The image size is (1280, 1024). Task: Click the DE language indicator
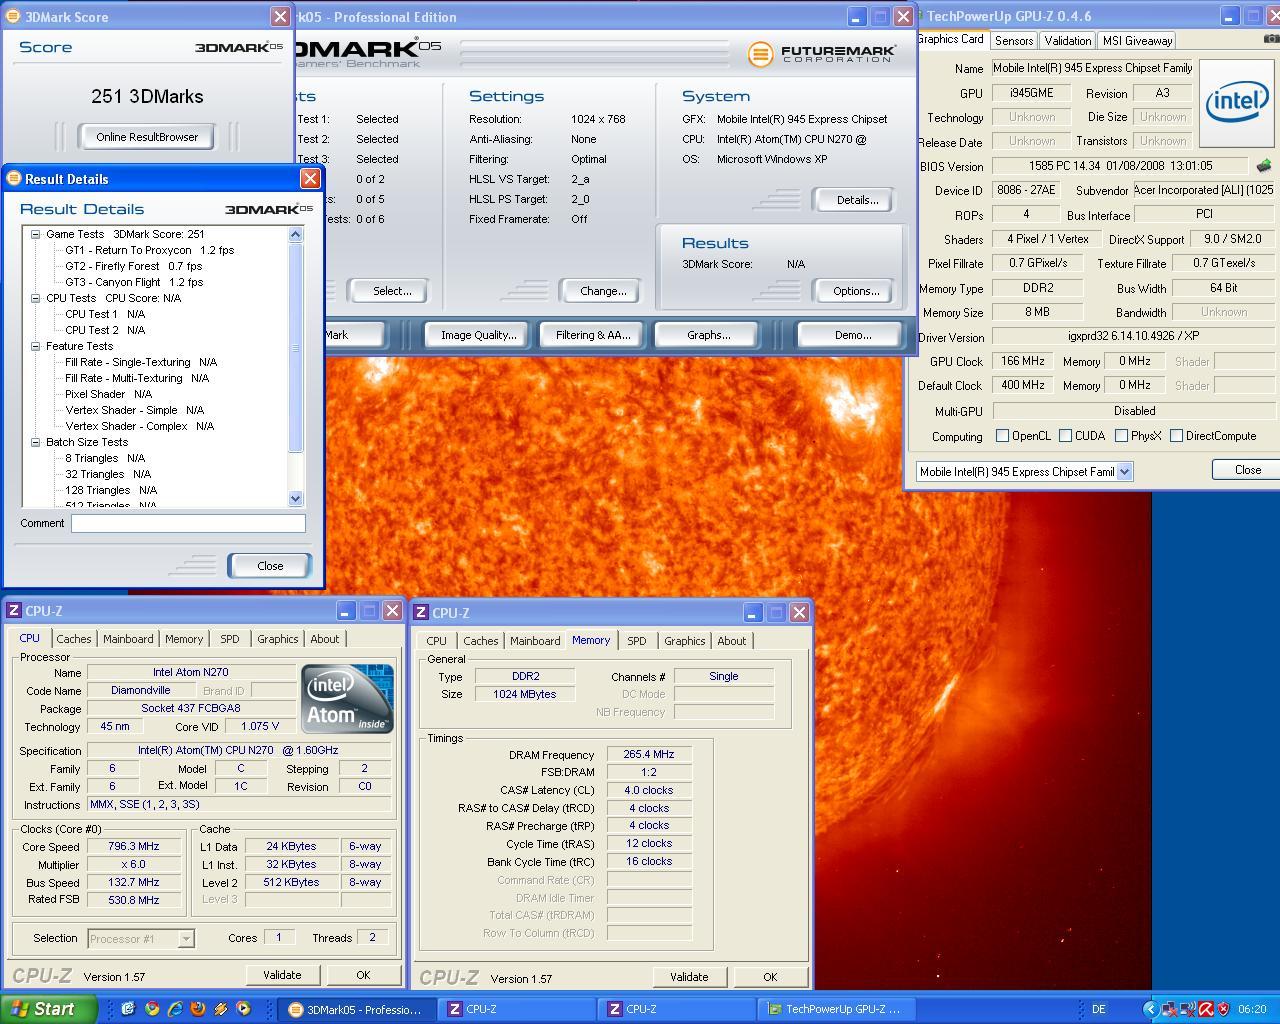point(1098,1009)
